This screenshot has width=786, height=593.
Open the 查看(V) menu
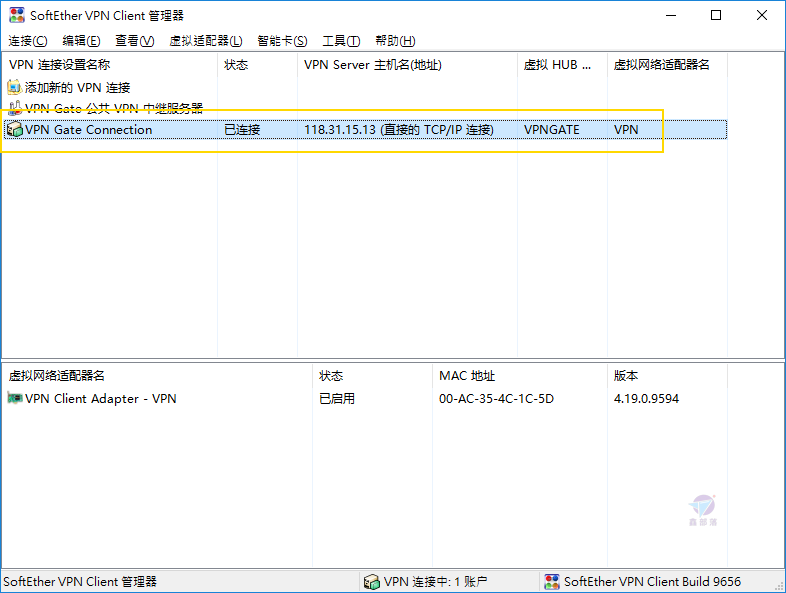(x=134, y=41)
